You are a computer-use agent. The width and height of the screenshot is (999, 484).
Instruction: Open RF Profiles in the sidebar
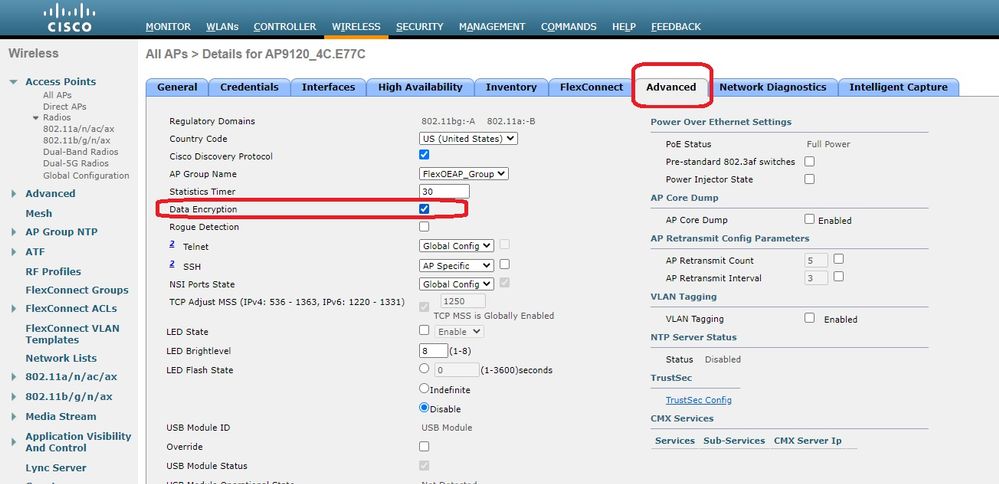pyautogui.click(x=53, y=271)
